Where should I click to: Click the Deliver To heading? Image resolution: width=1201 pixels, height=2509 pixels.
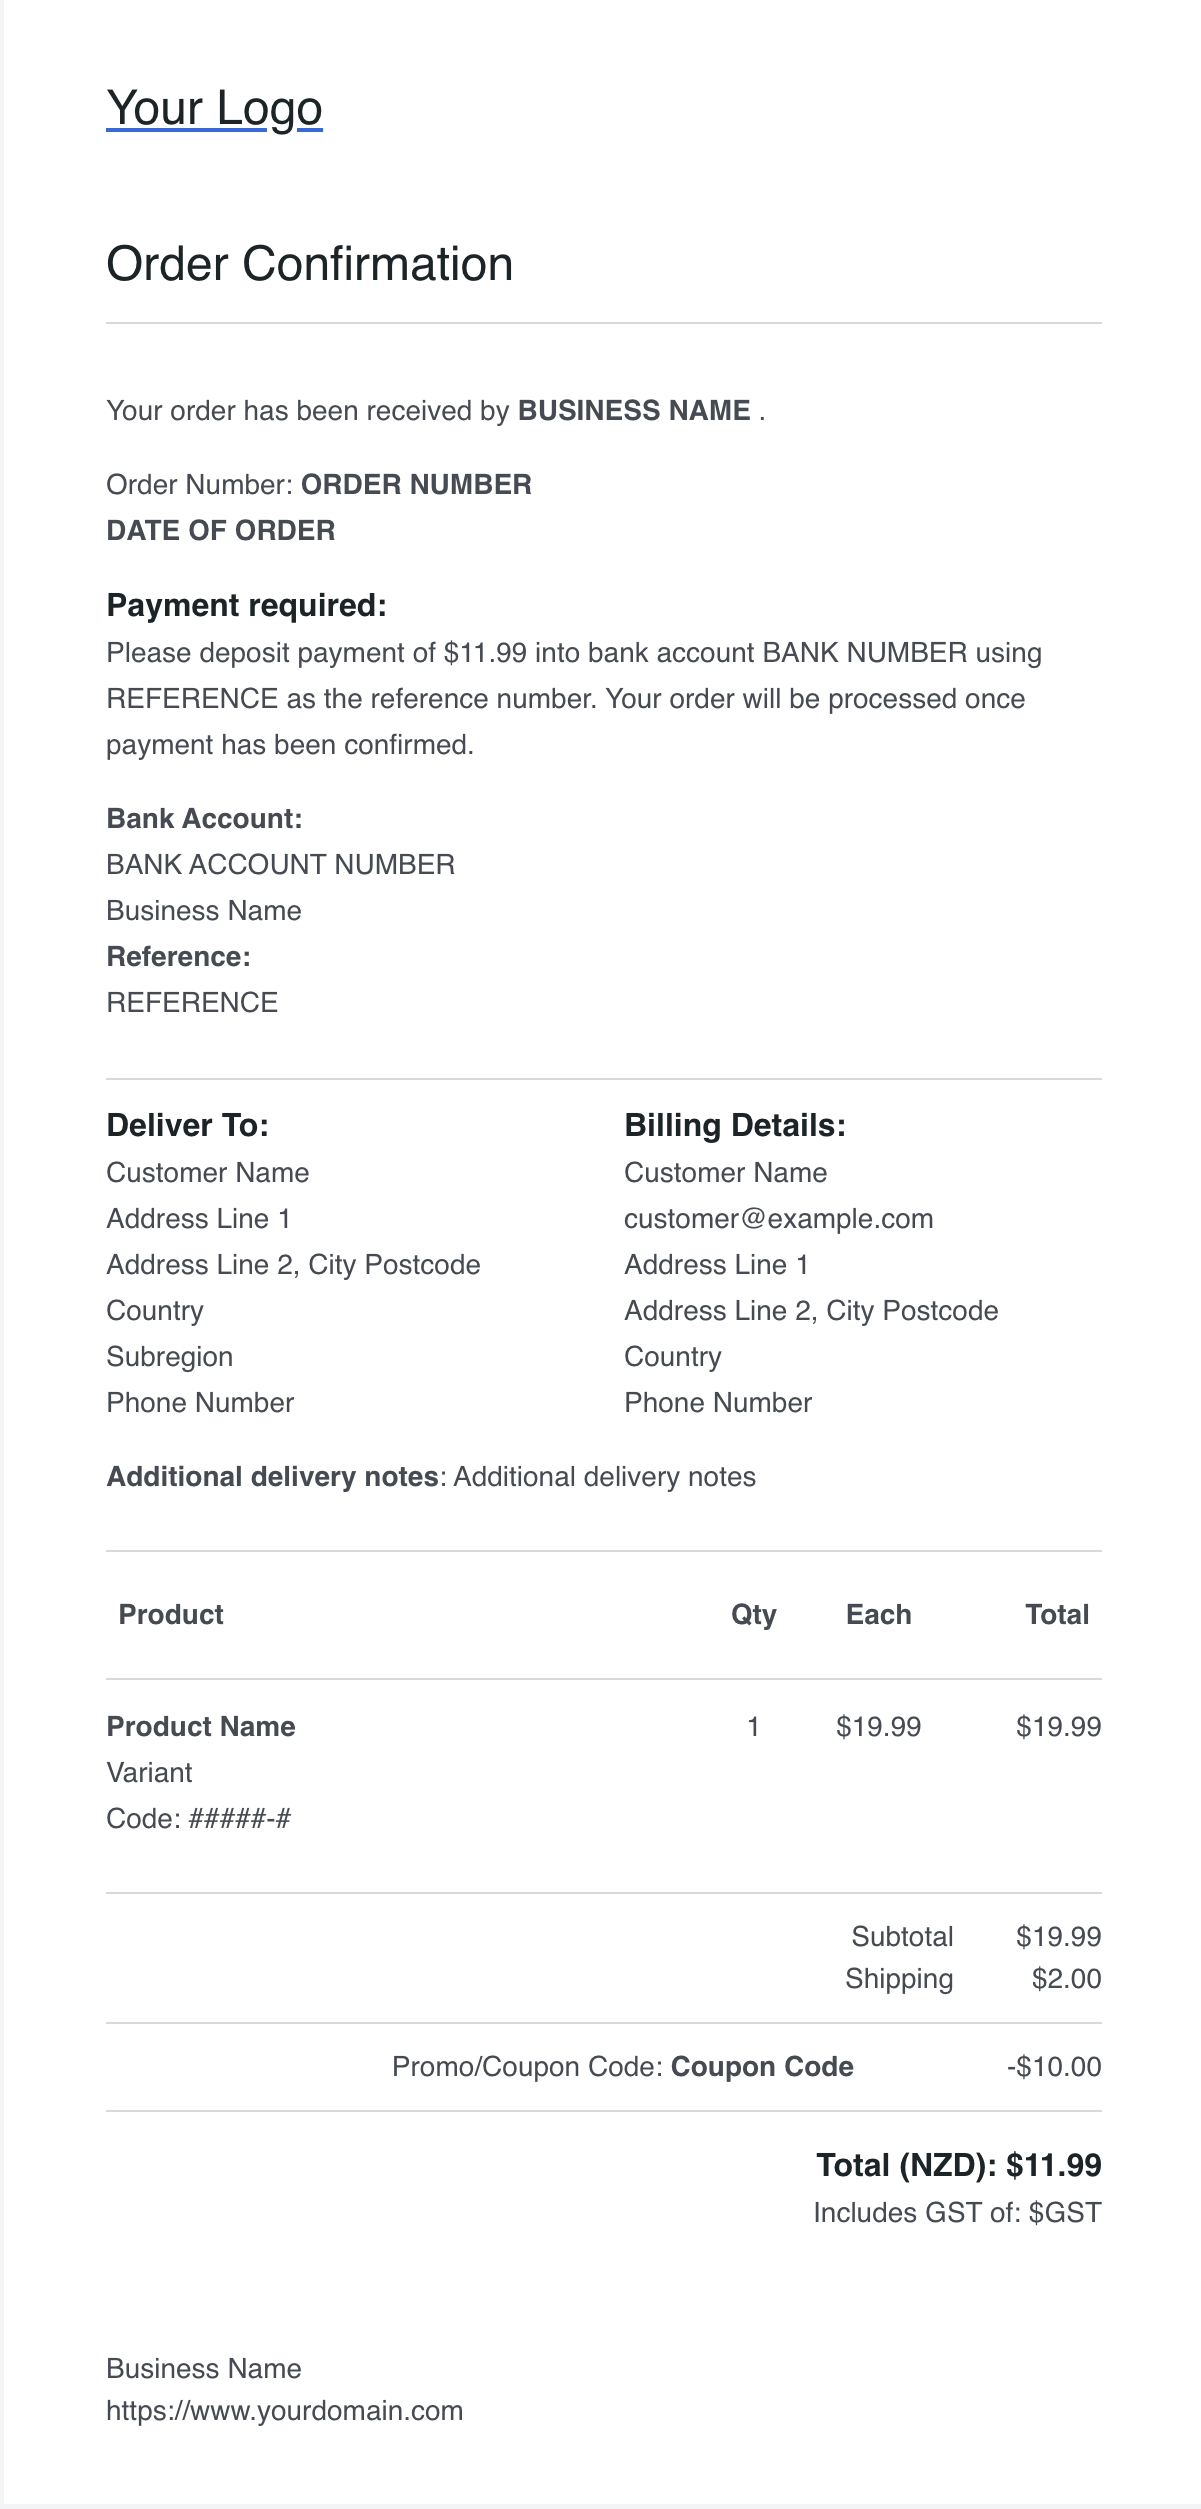pyautogui.click(x=188, y=1126)
